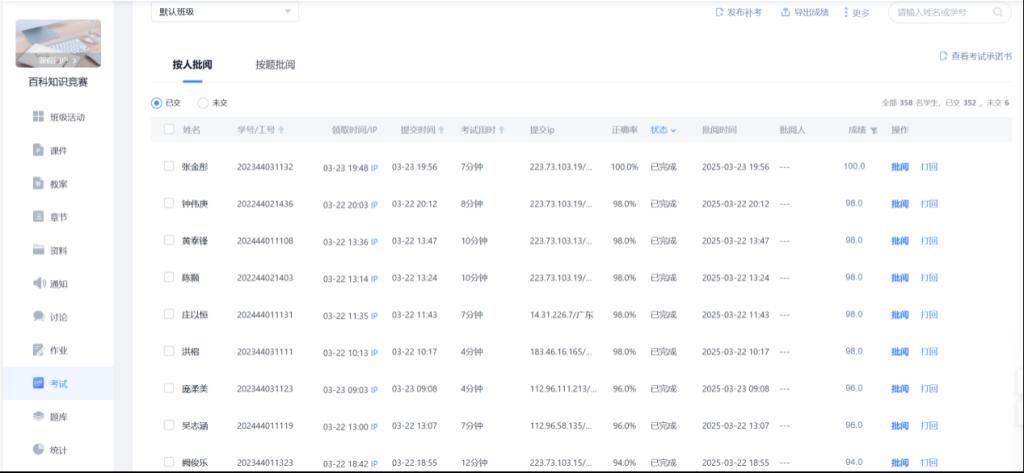The height and width of the screenshot is (473, 1024).
Task: Select the 未交 radio button
Action: click(203, 102)
